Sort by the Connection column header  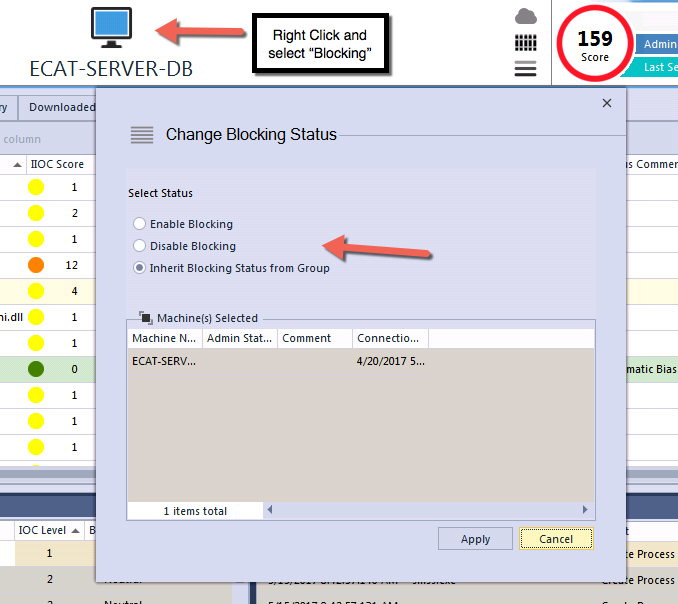(x=389, y=338)
